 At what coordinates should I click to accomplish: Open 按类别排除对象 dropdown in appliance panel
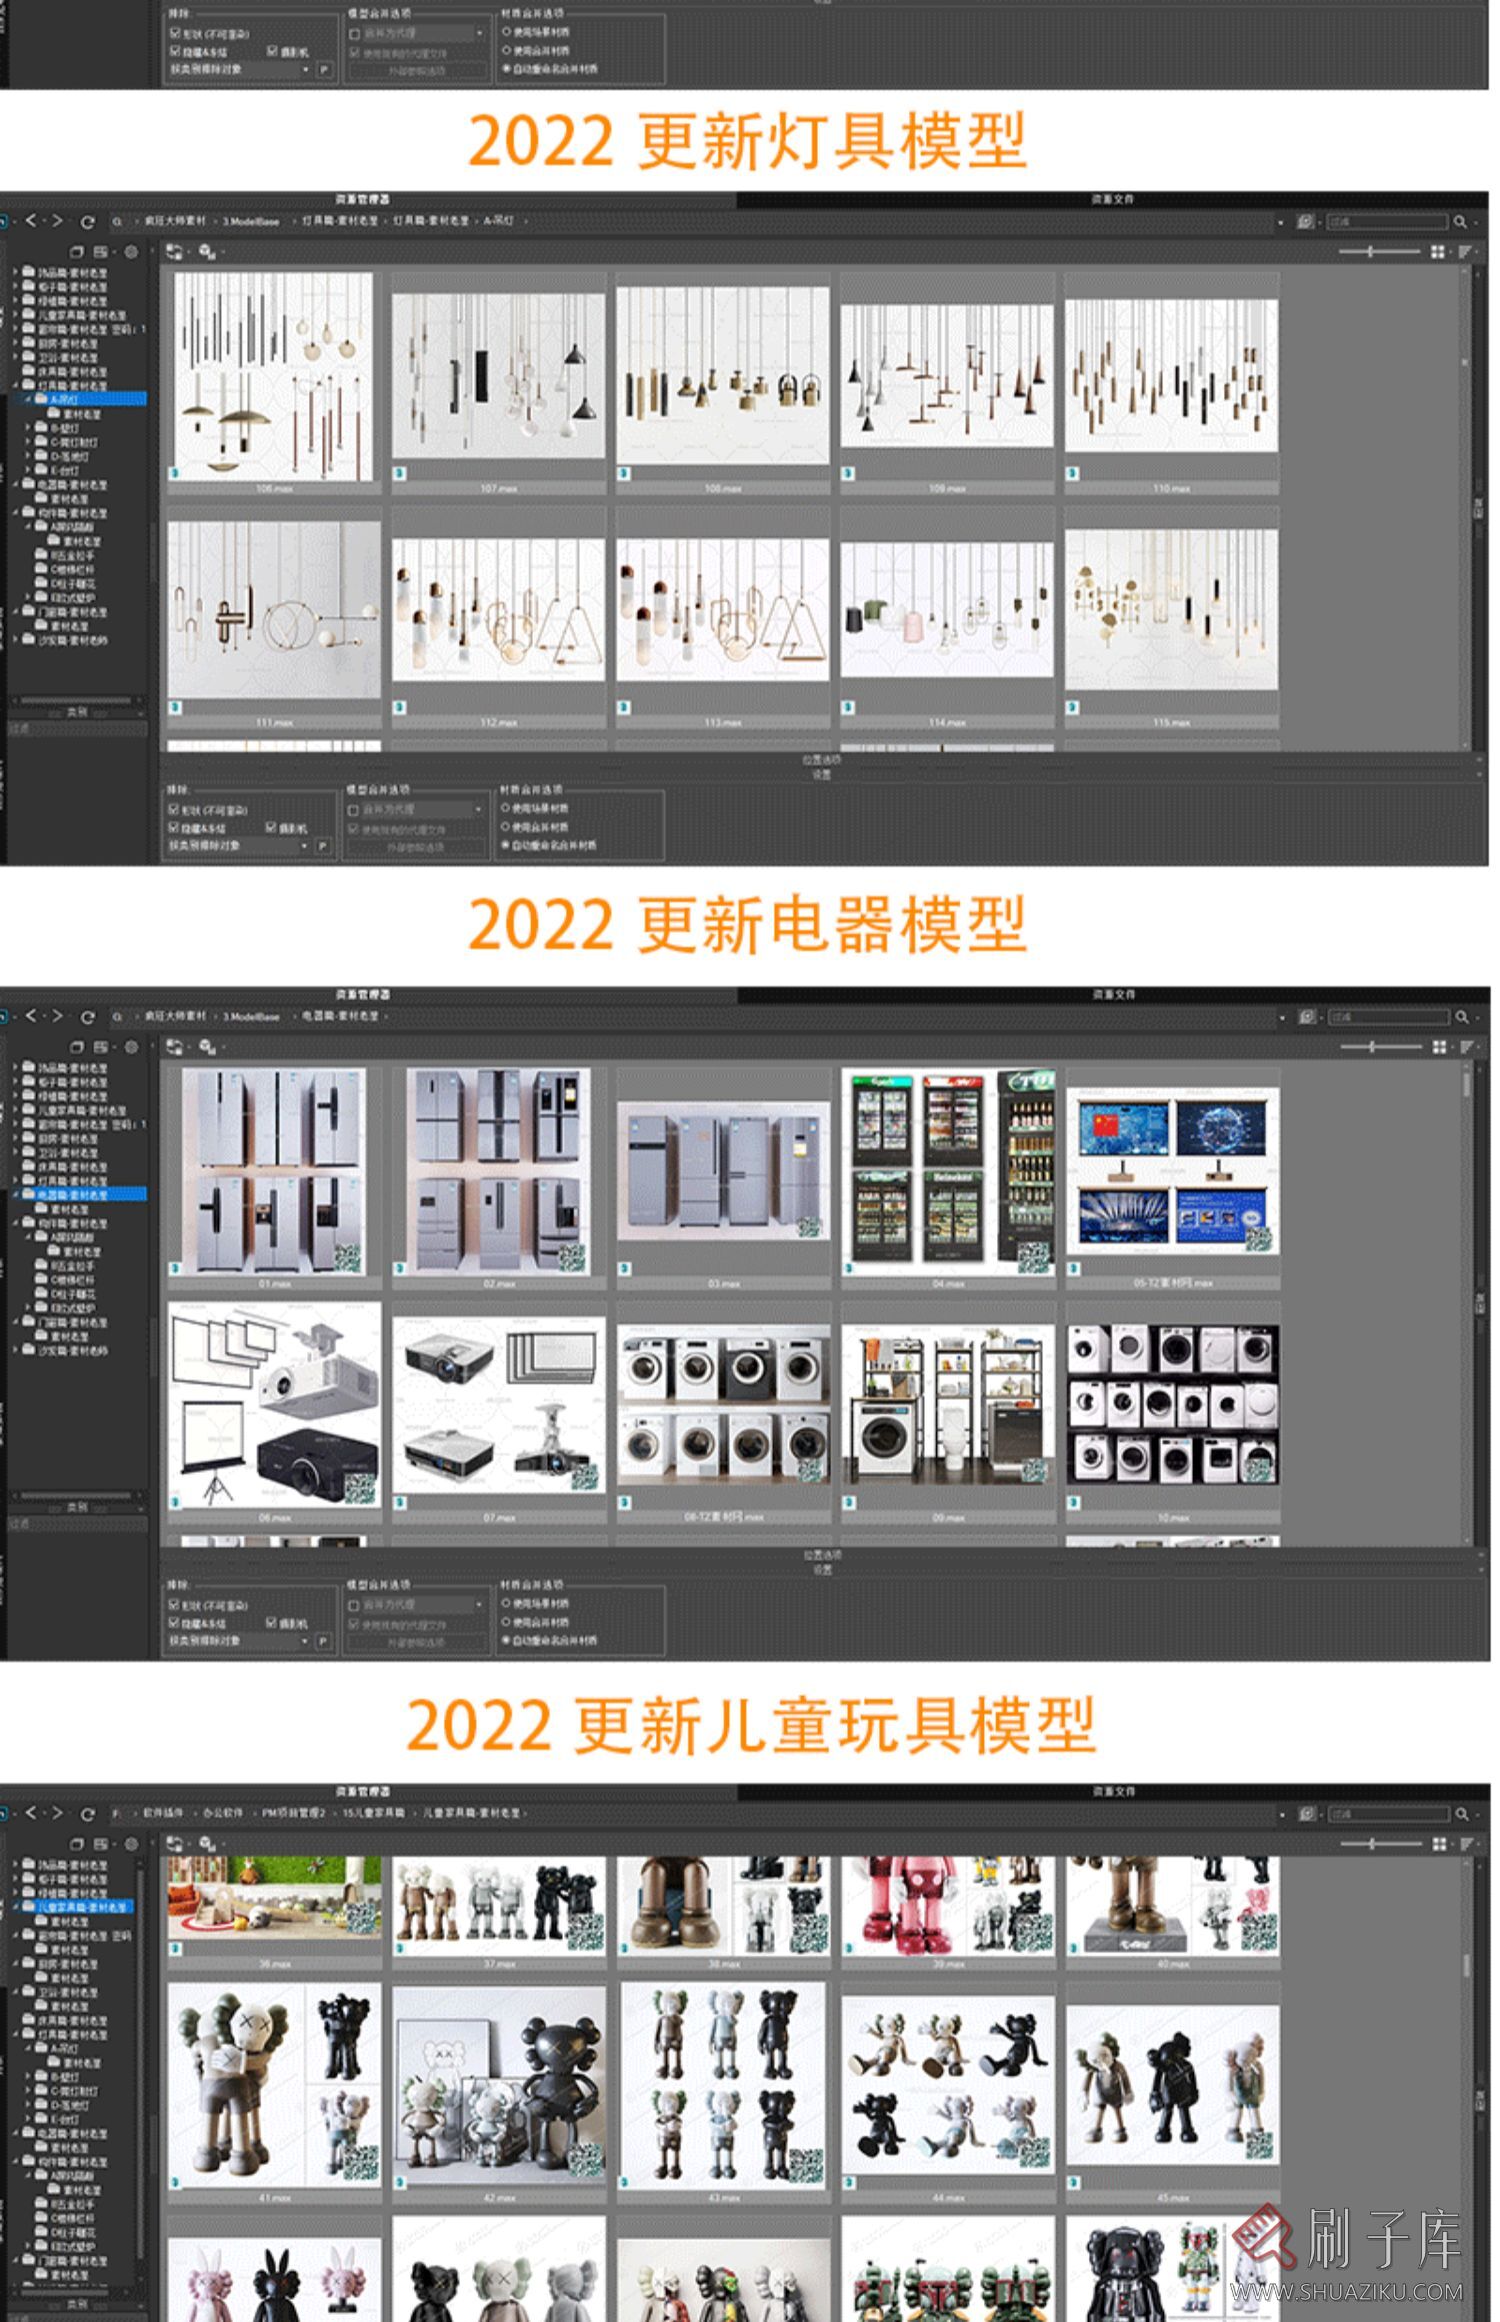tap(239, 1641)
